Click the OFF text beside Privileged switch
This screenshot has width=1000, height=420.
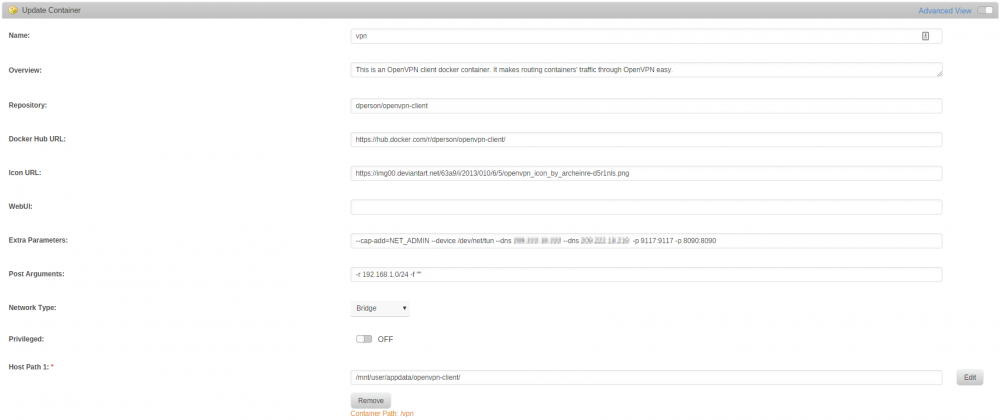pyautogui.click(x=385, y=339)
